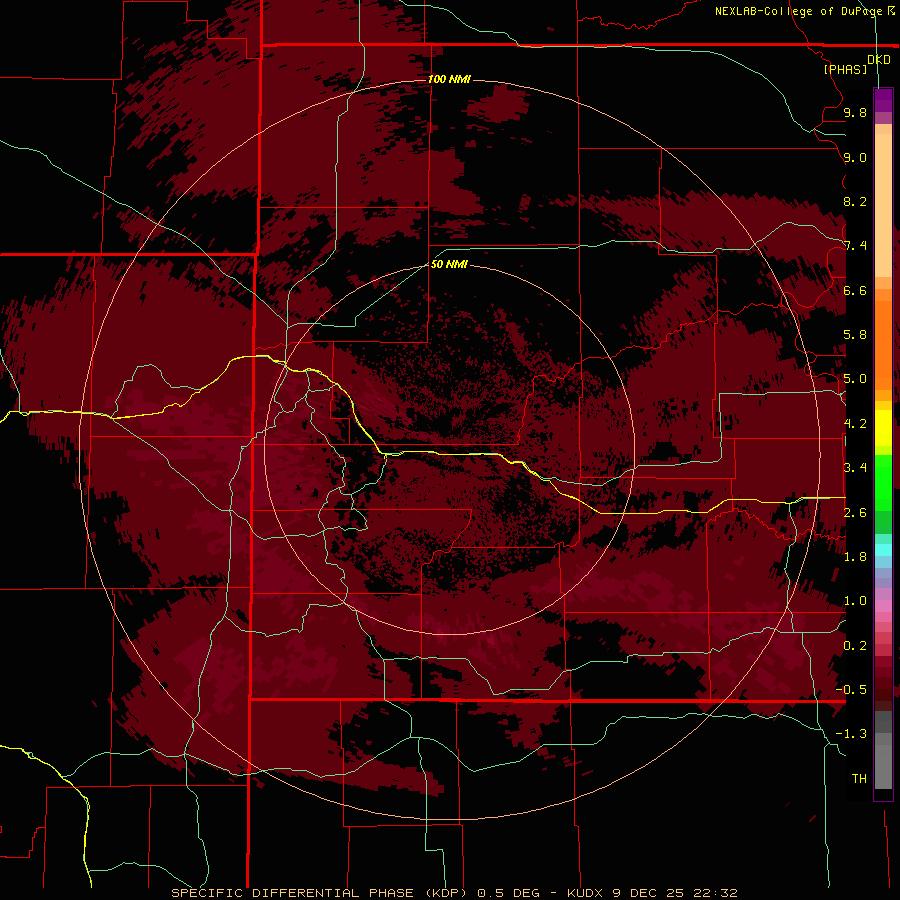
Task: Click the 9.8 value on the scale
Action: 855,112
